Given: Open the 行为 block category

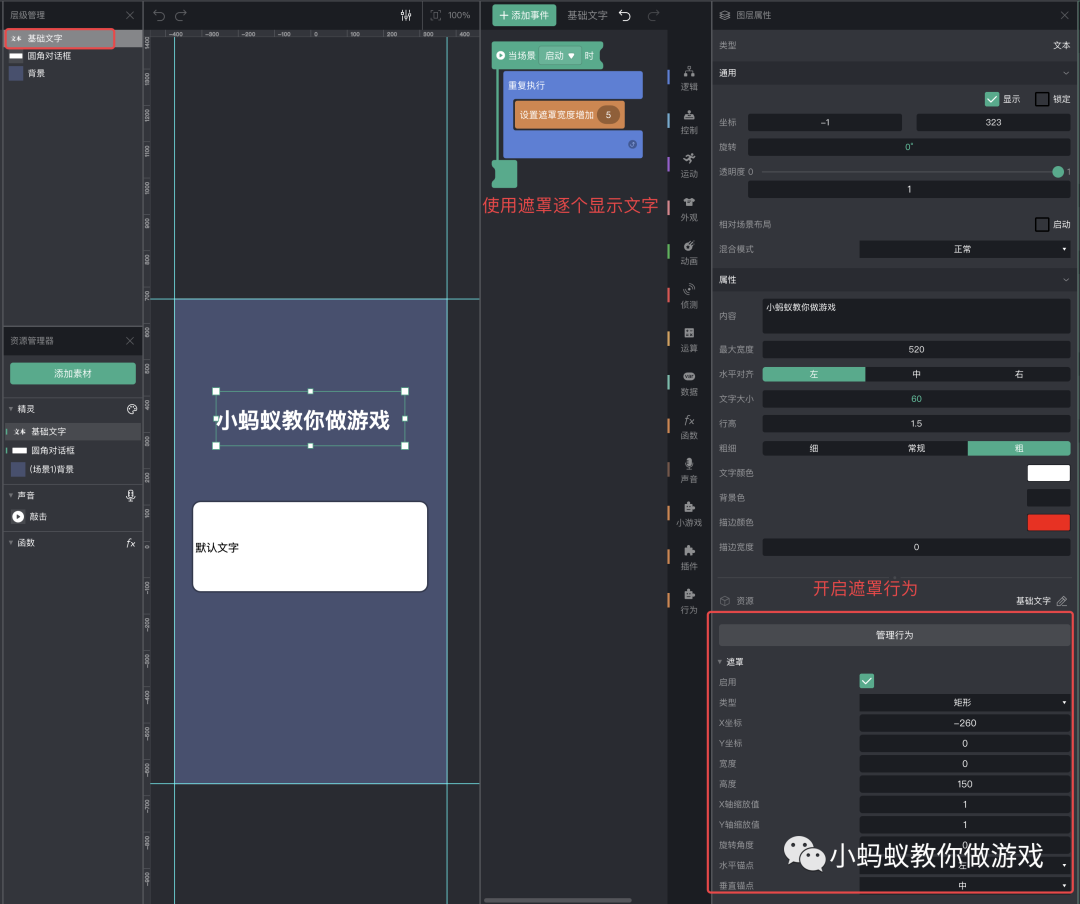Looking at the screenshot, I should point(689,601).
